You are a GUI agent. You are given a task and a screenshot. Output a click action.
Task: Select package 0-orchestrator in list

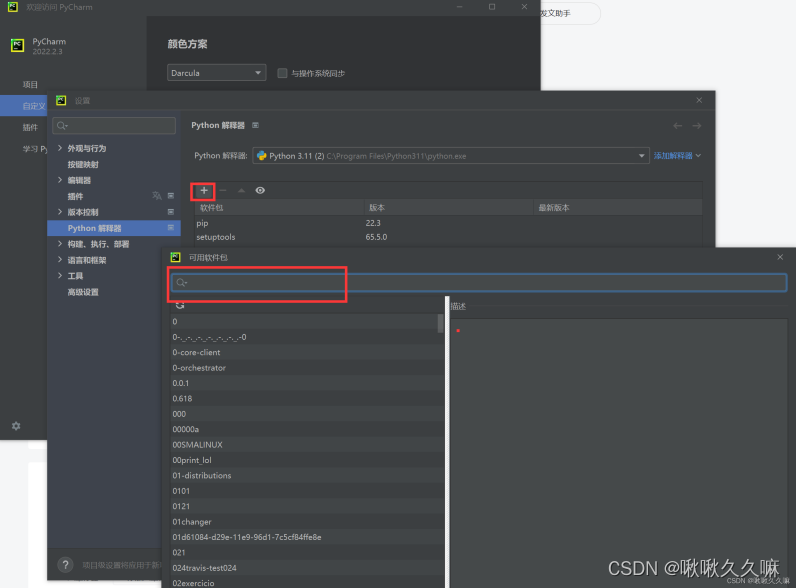click(307, 368)
